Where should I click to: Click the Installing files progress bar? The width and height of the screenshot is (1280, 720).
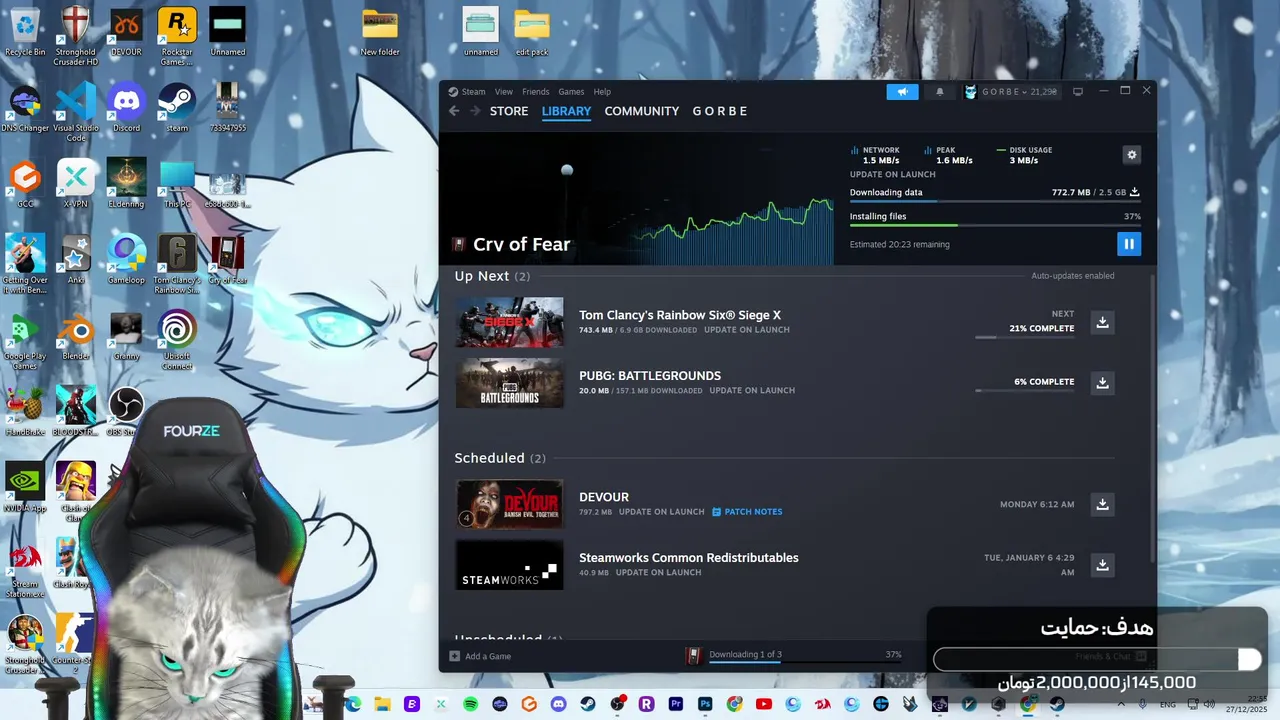995,225
